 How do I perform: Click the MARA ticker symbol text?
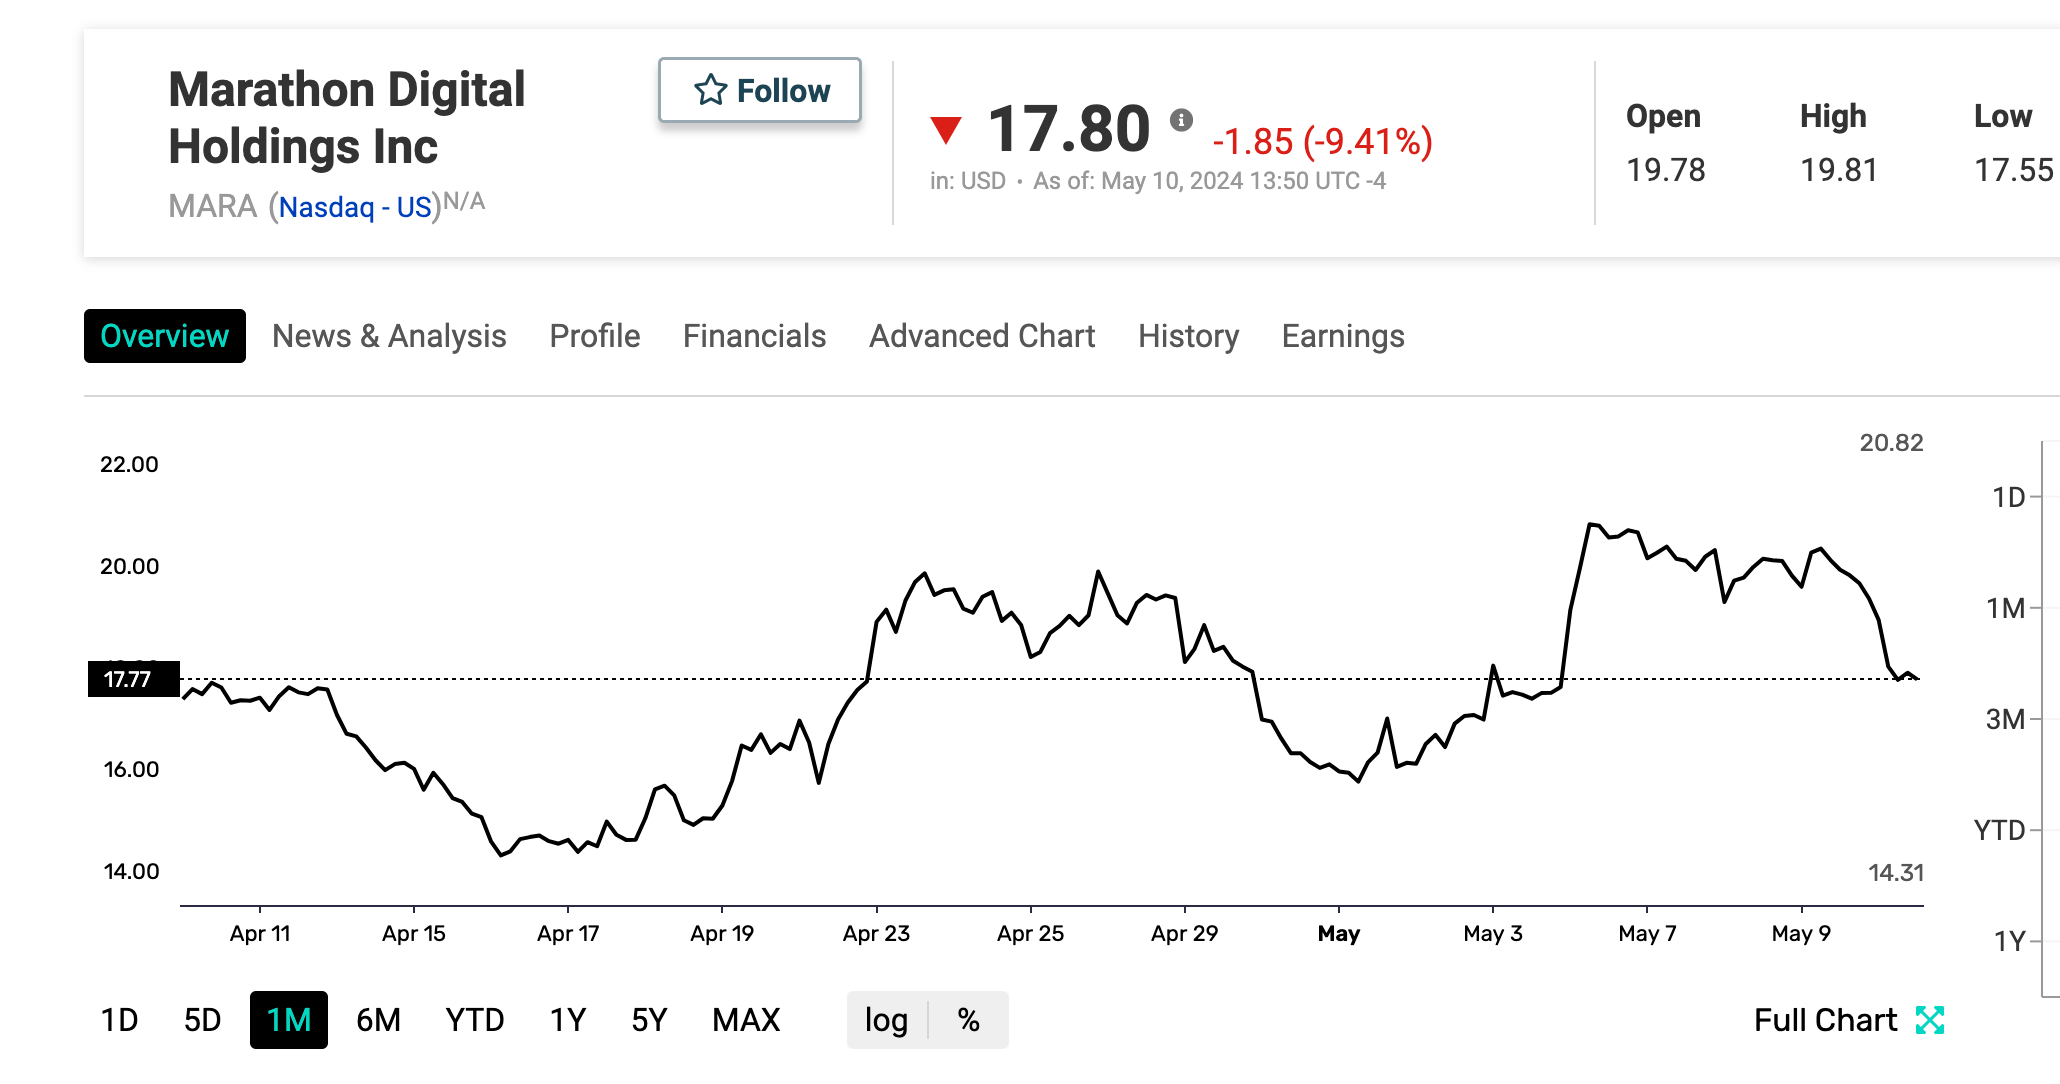tap(213, 206)
